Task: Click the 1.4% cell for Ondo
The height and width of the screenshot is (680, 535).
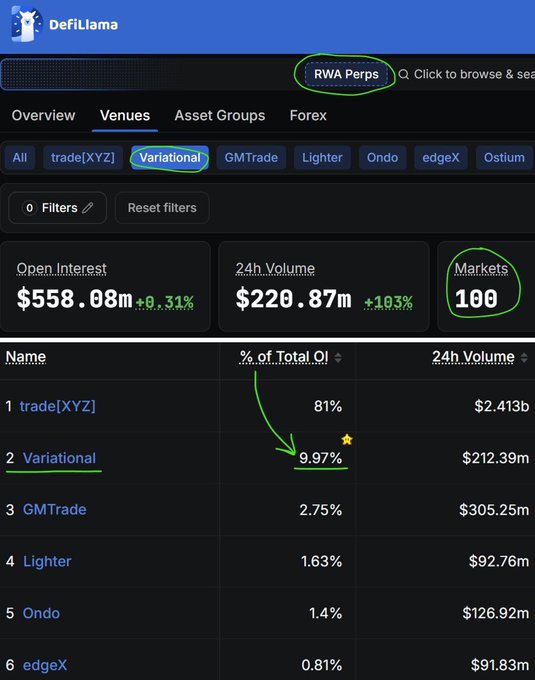Action: (325, 613)
